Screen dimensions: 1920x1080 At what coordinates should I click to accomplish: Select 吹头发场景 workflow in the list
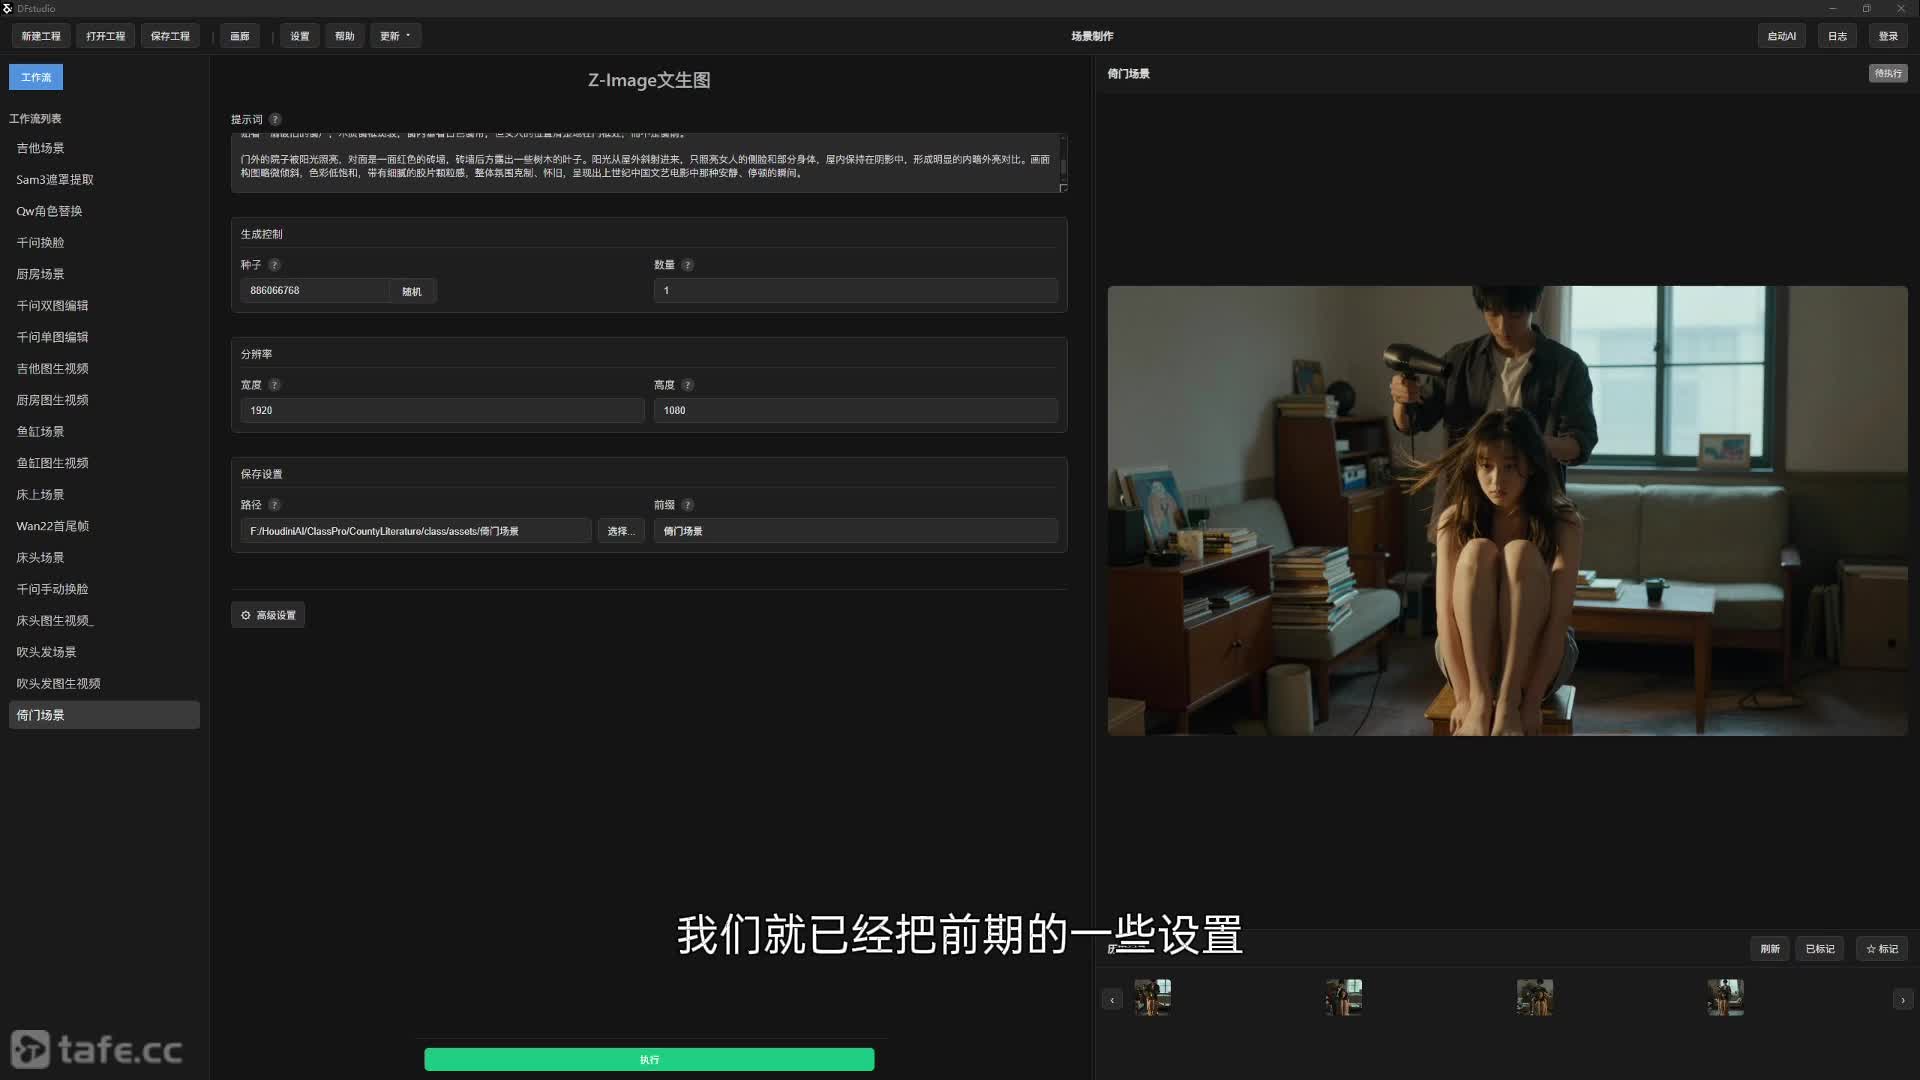(x=46, y=652)
